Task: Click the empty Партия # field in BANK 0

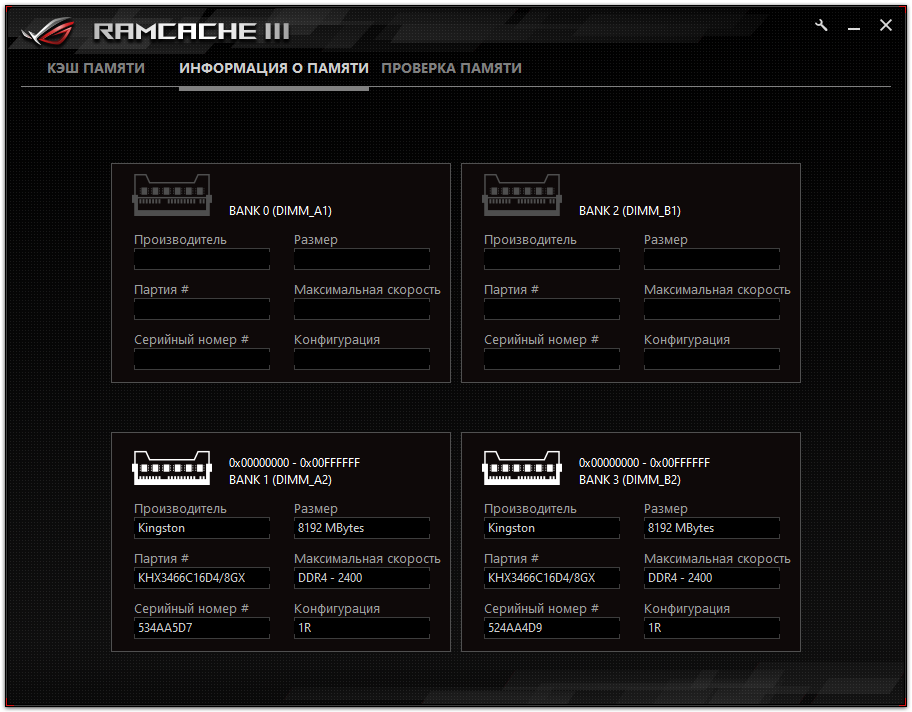Action: click(202, 309)
